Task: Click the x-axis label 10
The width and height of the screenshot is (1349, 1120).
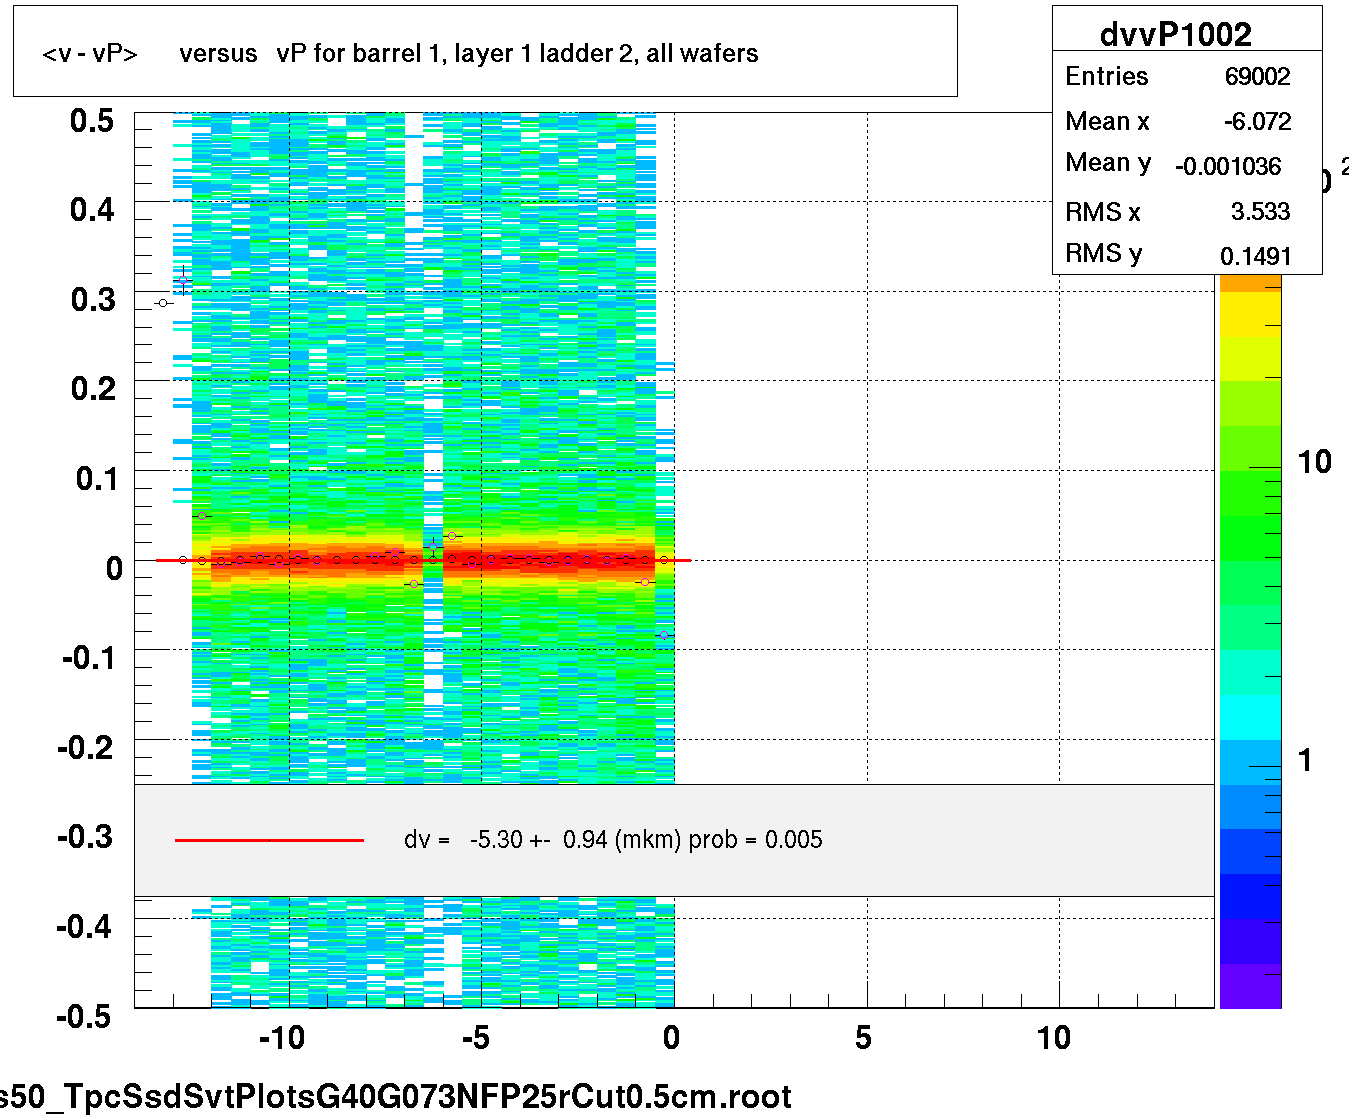Action: [x=1054, y=1038]
